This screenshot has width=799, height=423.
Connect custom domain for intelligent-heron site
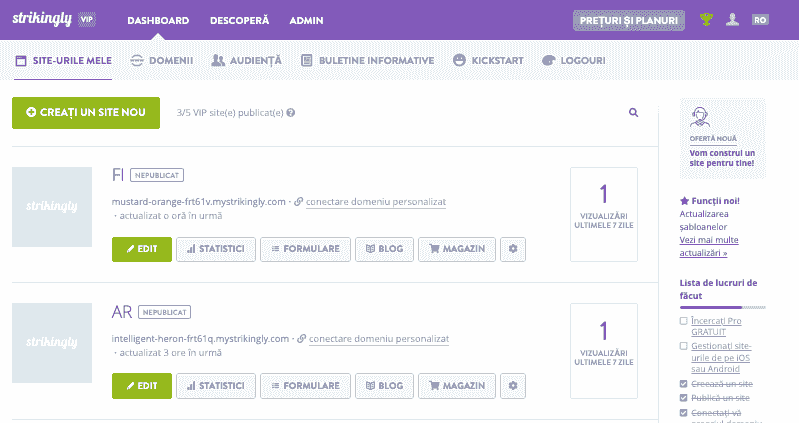coord(379,338)
